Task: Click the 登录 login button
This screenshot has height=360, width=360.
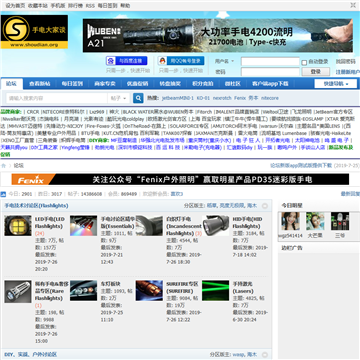Action: coord(316,72)
